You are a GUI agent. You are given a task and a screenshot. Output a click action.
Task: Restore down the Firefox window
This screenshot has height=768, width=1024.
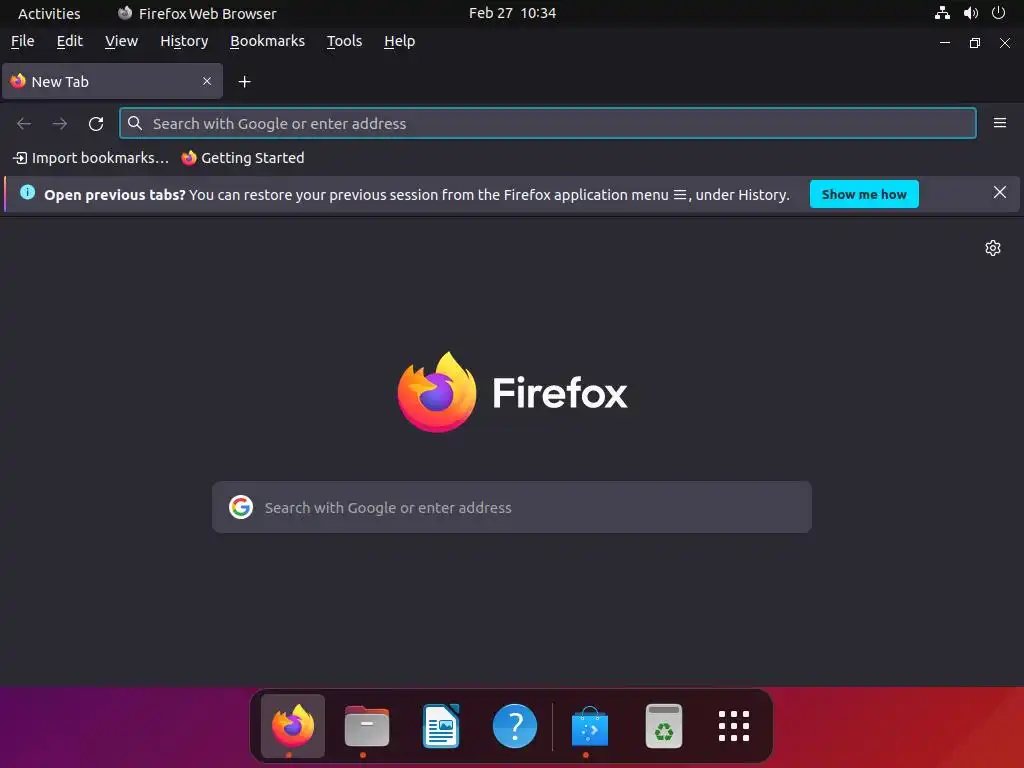point(974,43)
